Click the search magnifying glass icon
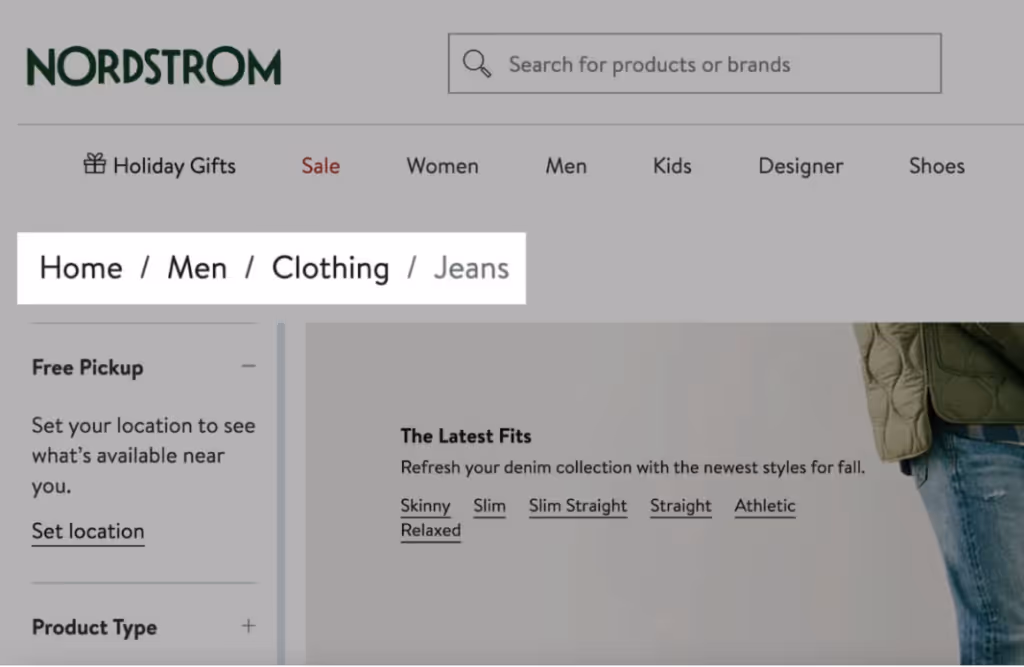The height and width of the screenshot is (667, 1024). click(477, 63)
